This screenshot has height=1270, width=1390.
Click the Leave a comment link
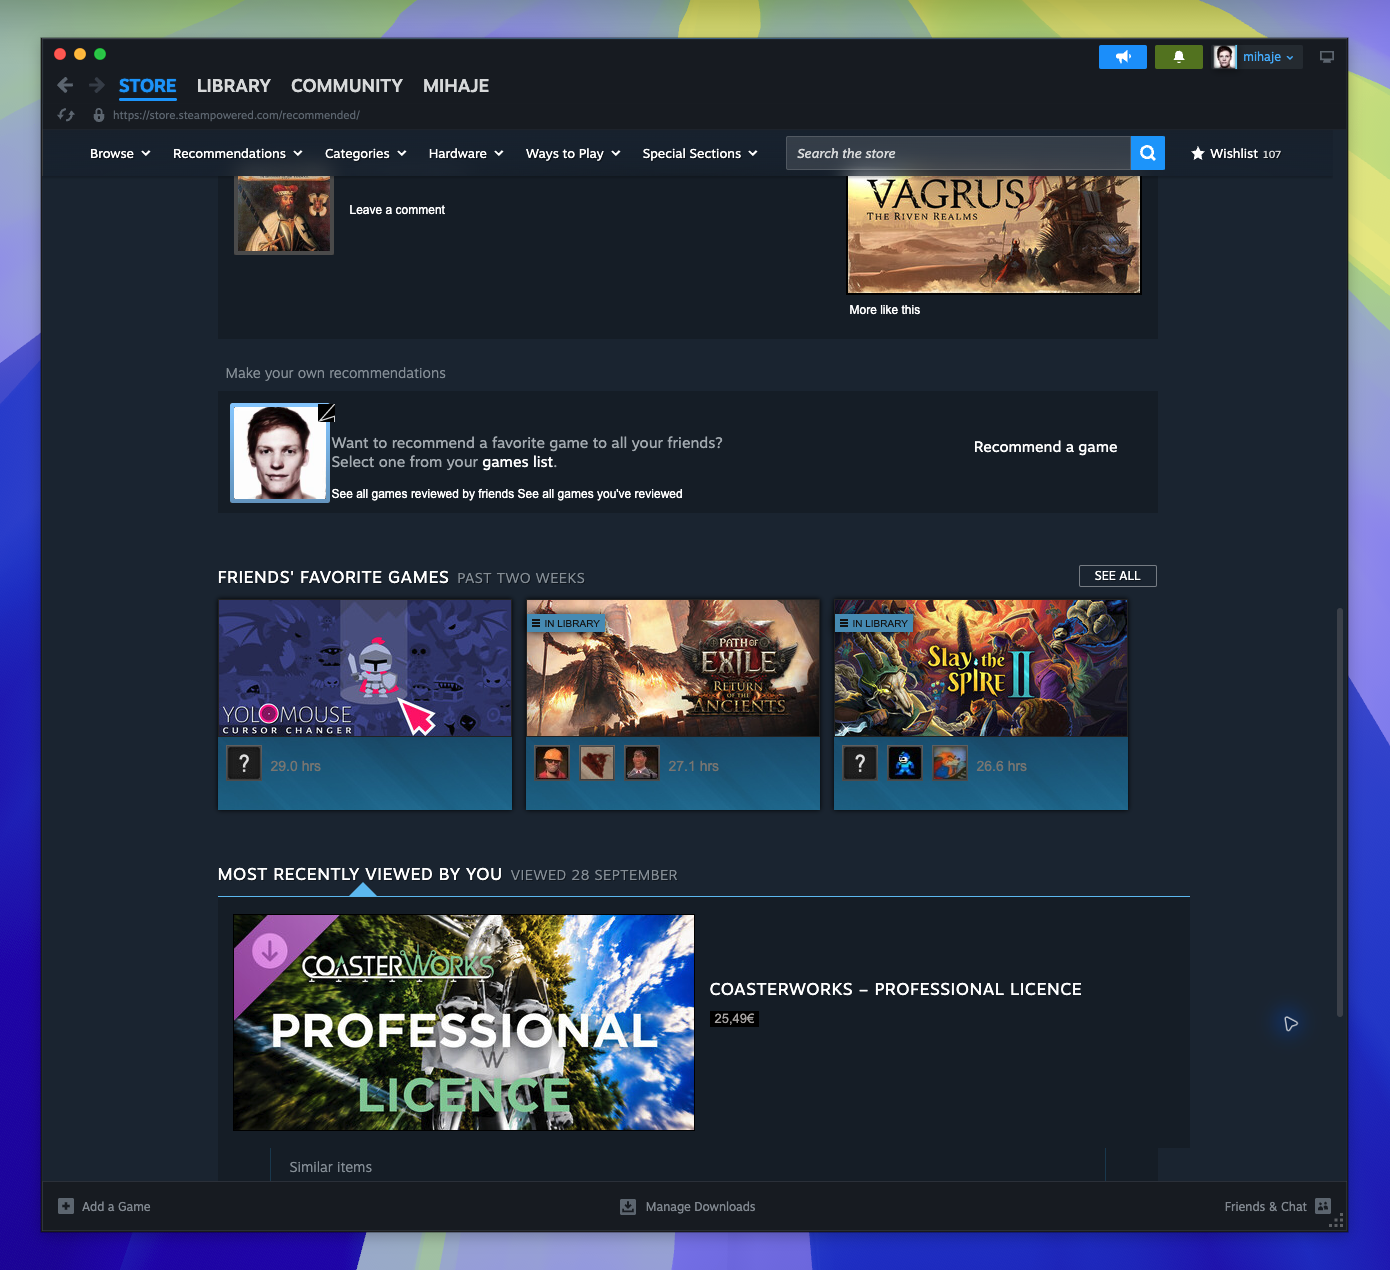click(397, 210)
